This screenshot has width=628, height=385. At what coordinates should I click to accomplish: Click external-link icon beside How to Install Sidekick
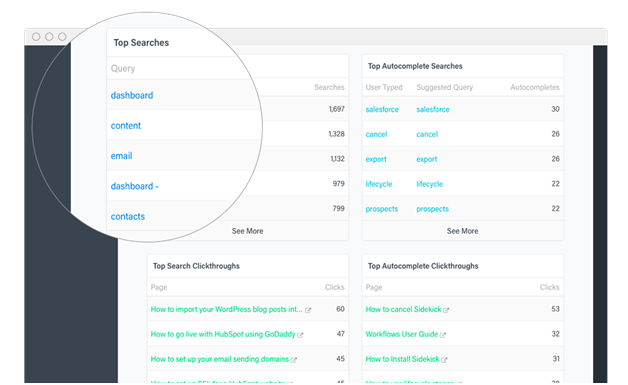coord(444,360)
